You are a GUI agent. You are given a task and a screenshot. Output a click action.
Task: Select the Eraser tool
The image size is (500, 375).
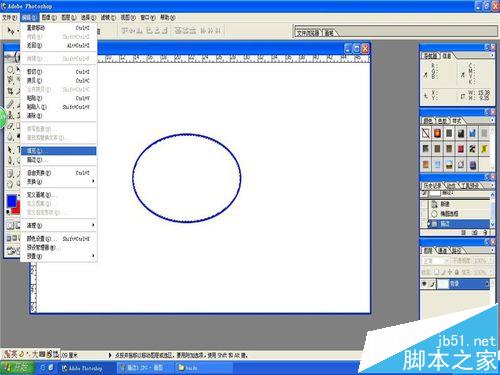(x=10, y=126)
